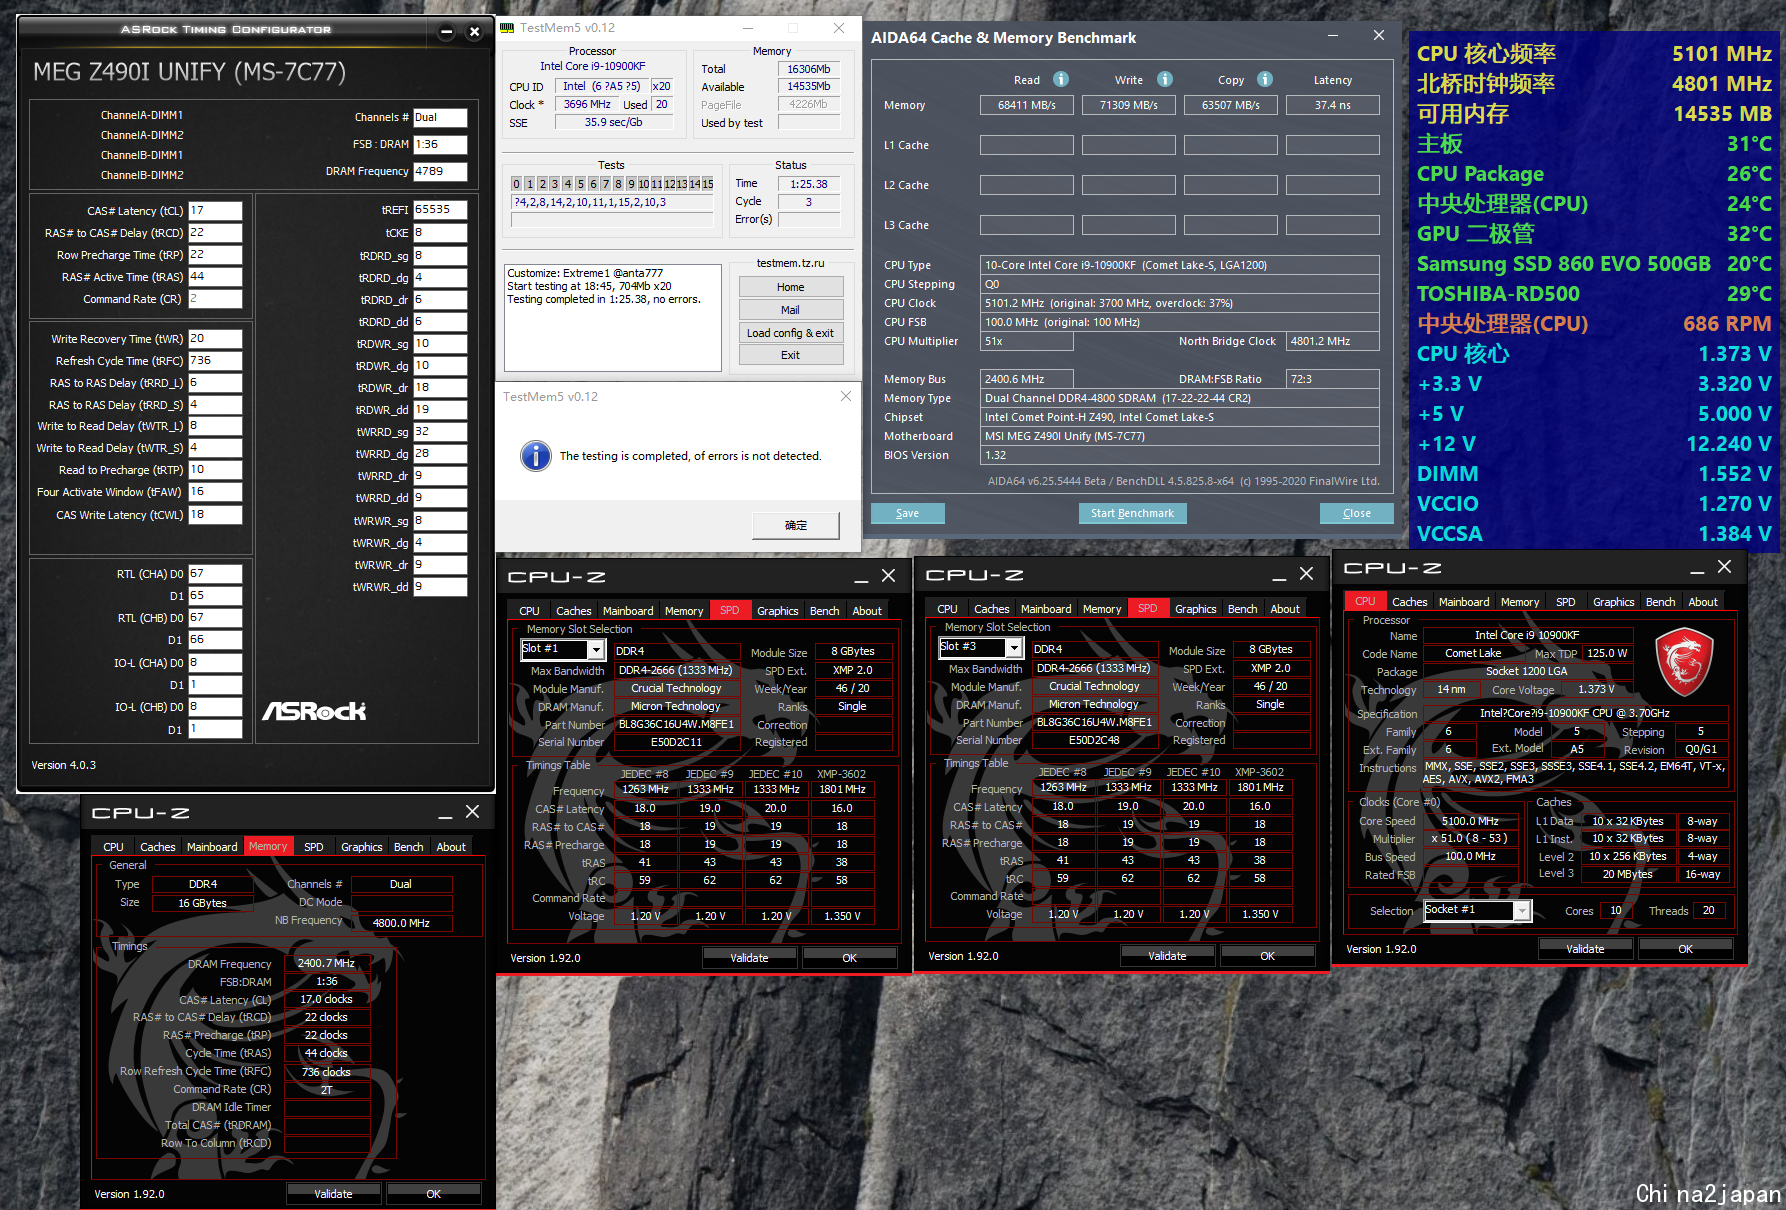Click the MSI dragon logo in CPU-Z
The image size is (1786, 1210).
pyautogui.click(x=1684, y=661)
